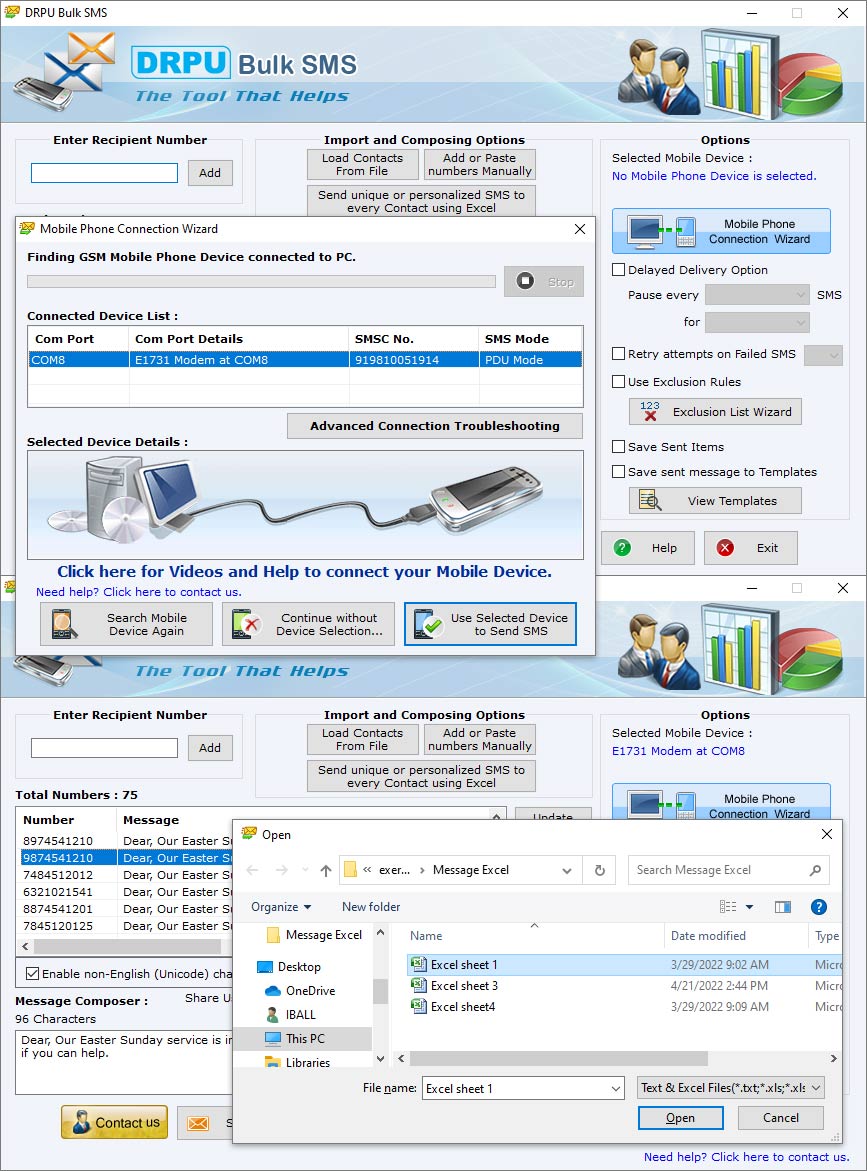Open the Organize menu

click(x=280, y=906)
